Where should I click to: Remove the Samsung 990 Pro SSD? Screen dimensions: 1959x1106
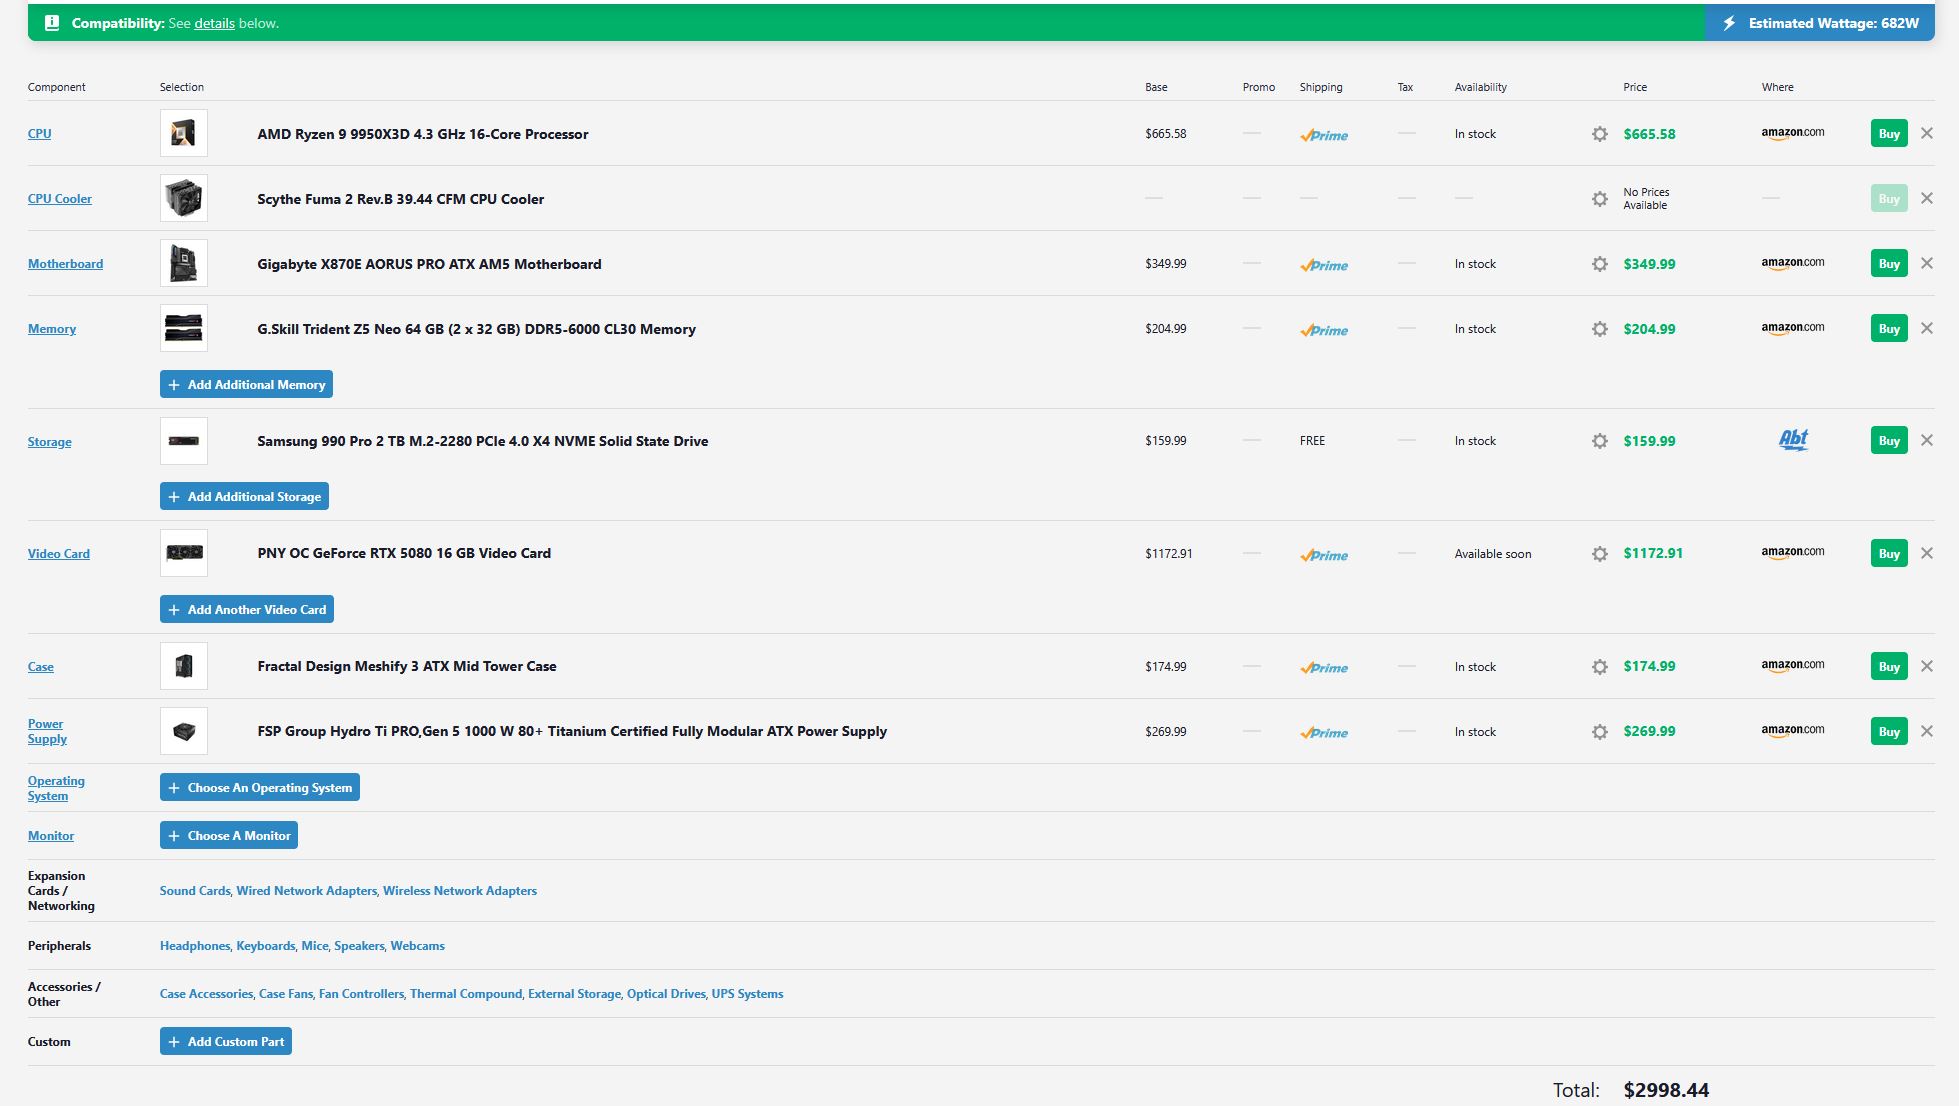click(x=1927, y=440)
